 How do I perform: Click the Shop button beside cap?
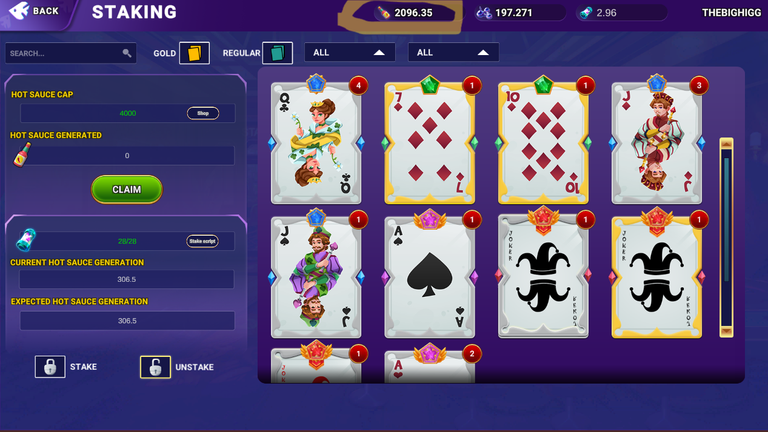203,113
